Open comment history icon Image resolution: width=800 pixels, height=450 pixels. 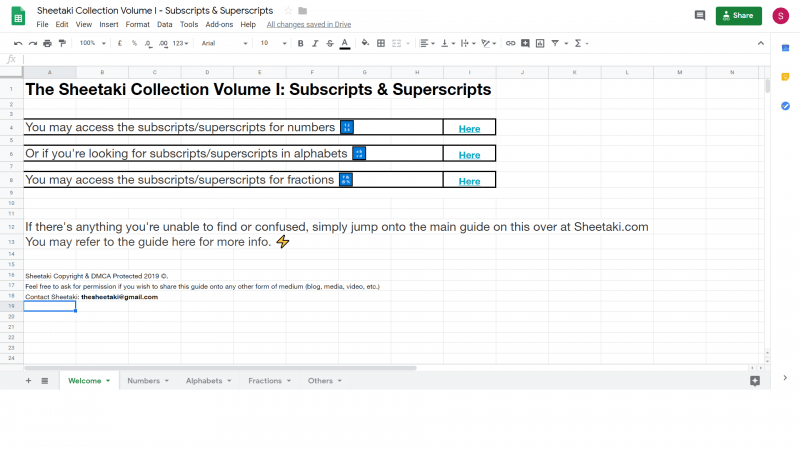(x=699, y=16)
